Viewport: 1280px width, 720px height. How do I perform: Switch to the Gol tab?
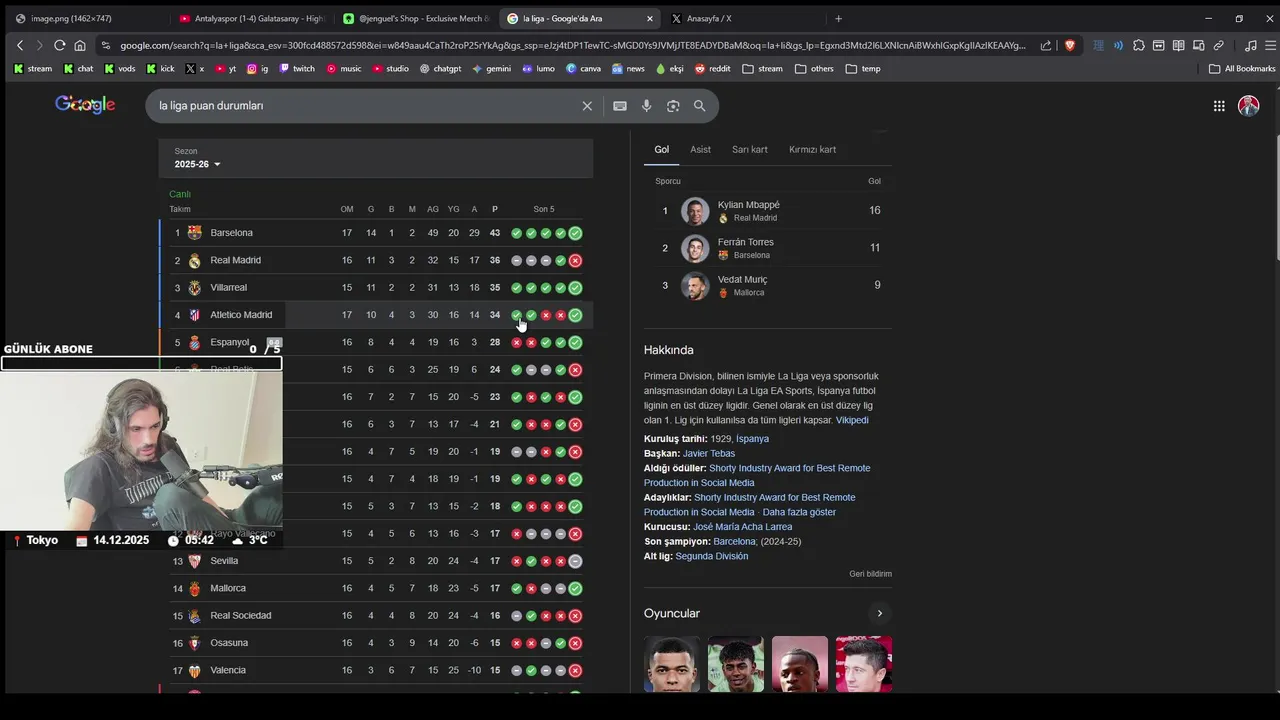[662, 150]
